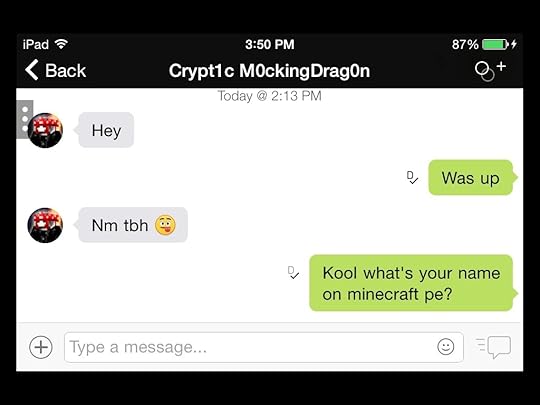The height and width of the screenshot is (405, 540).
Task: Tap the delivered checkmark beside the Kool message
Action: (293, 272)
